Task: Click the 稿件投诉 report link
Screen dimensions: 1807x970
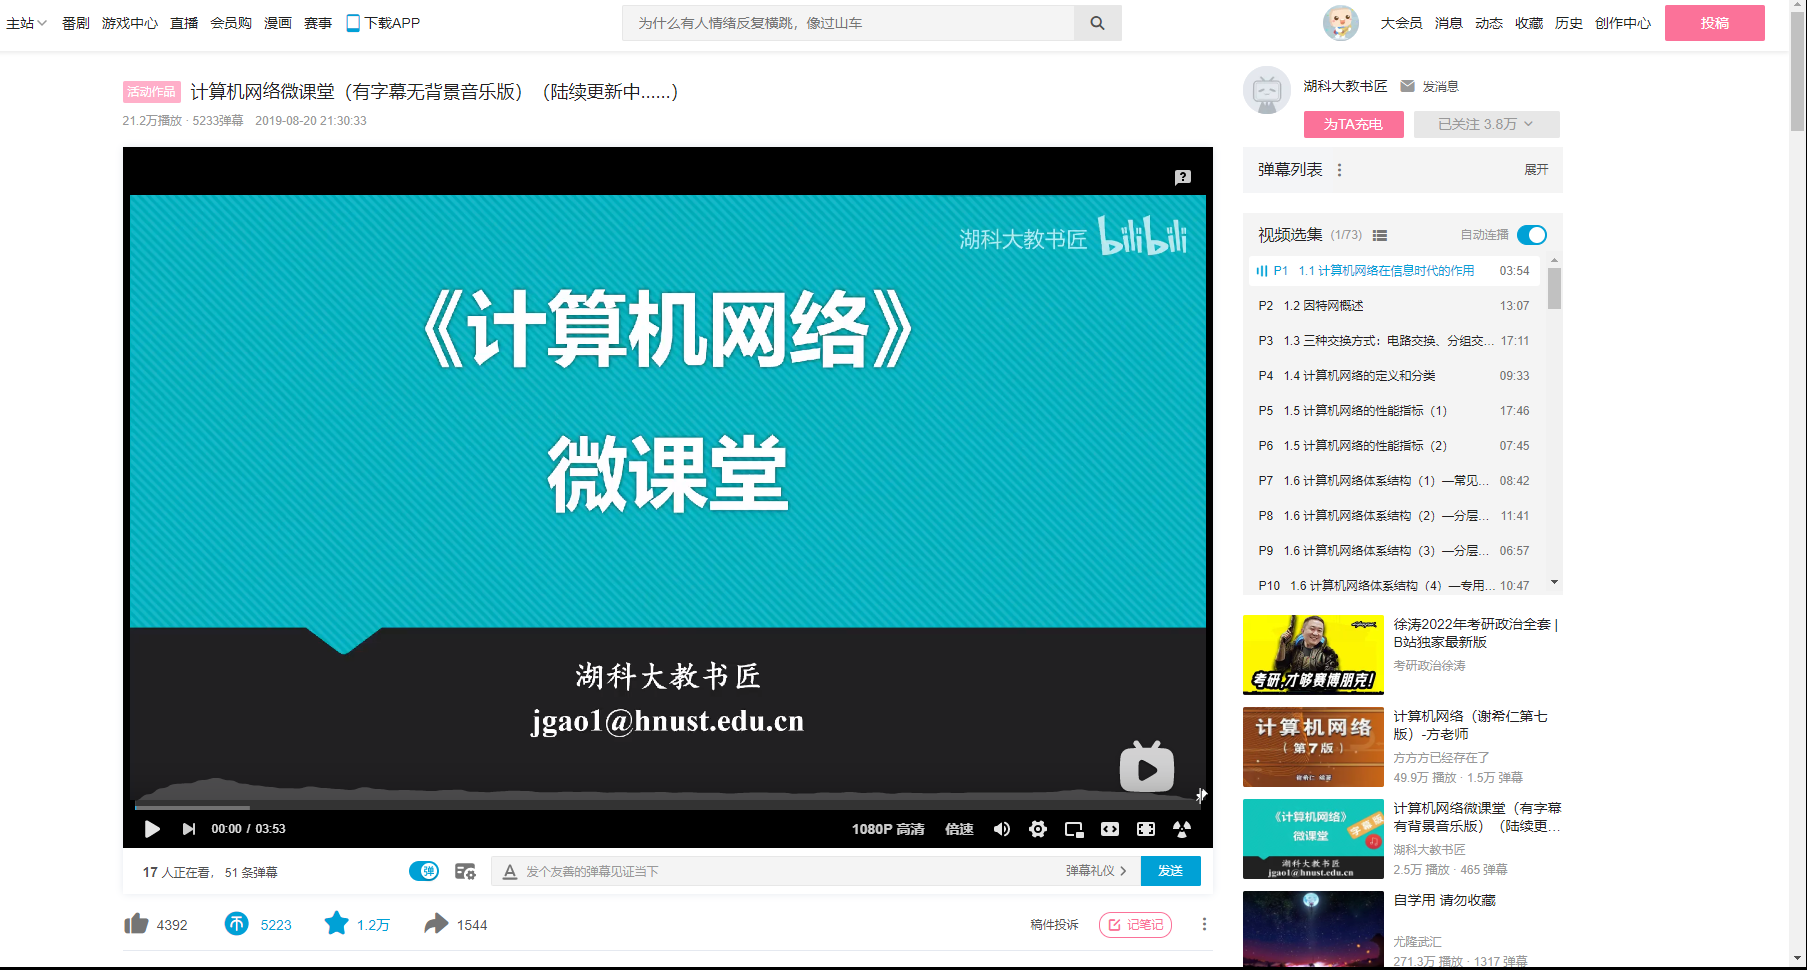Action: 1054,925
